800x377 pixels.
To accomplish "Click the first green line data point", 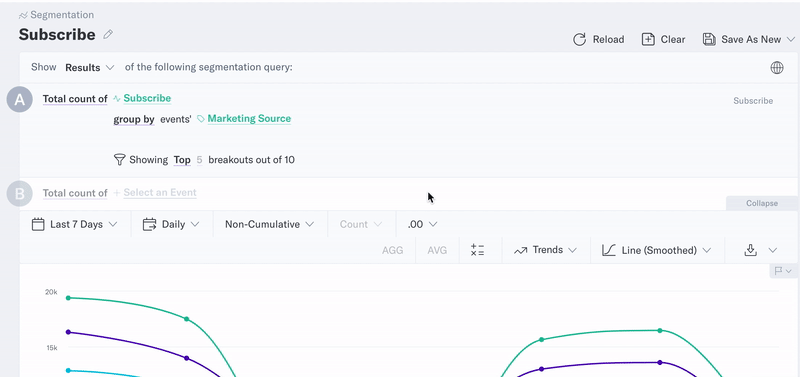I will (68, 298).
